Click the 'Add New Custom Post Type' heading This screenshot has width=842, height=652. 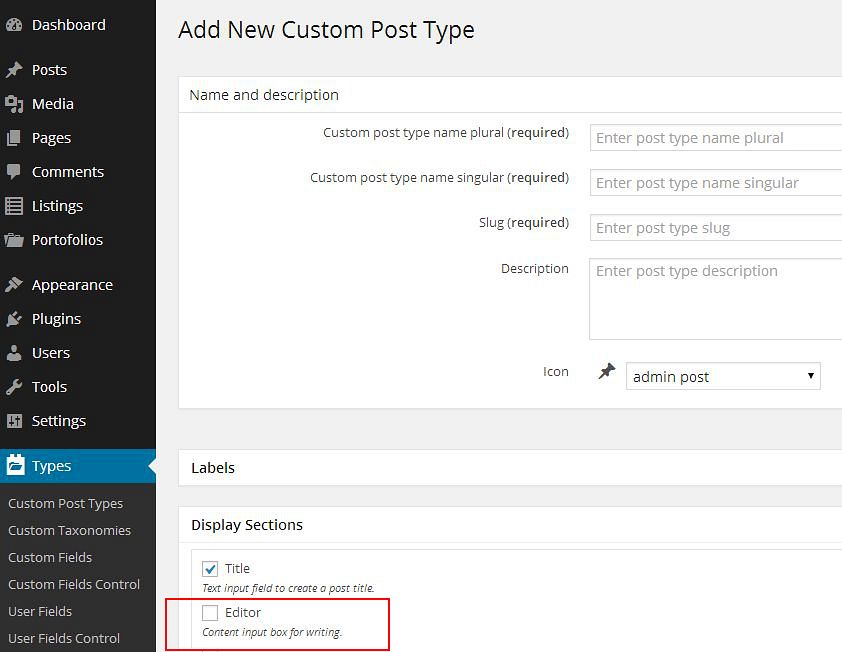(326, 30)
